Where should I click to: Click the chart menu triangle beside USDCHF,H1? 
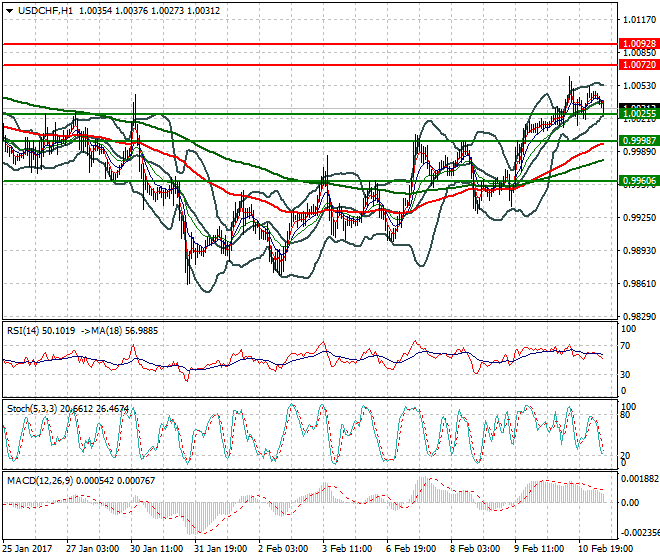tap(10, 11)
